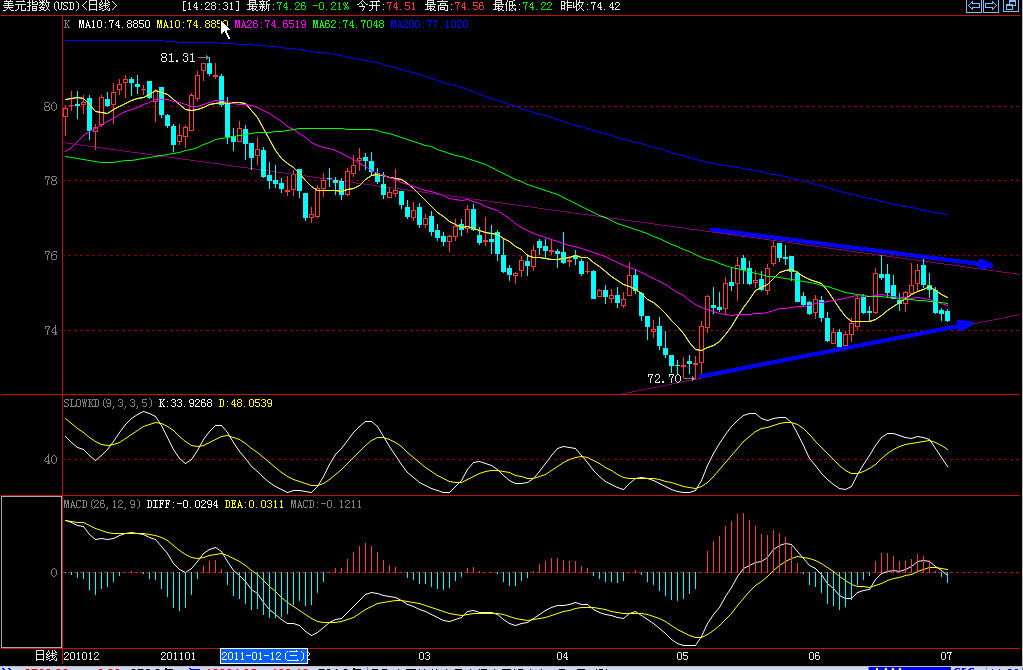Screen dimensions: 1023x670
Task: Click the 04 month mark on time axis
Action: click(562, 656)
